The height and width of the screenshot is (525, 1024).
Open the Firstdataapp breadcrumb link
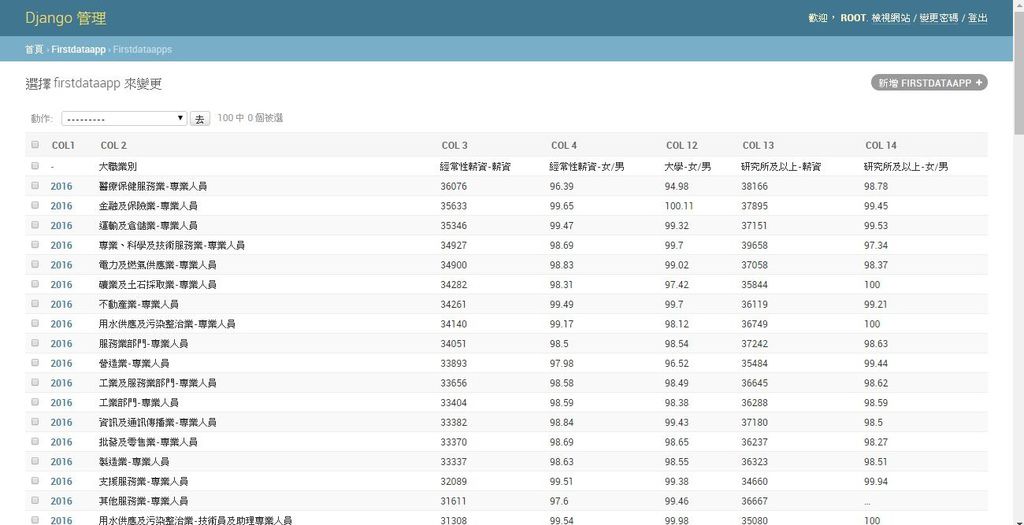click(78, 49)
